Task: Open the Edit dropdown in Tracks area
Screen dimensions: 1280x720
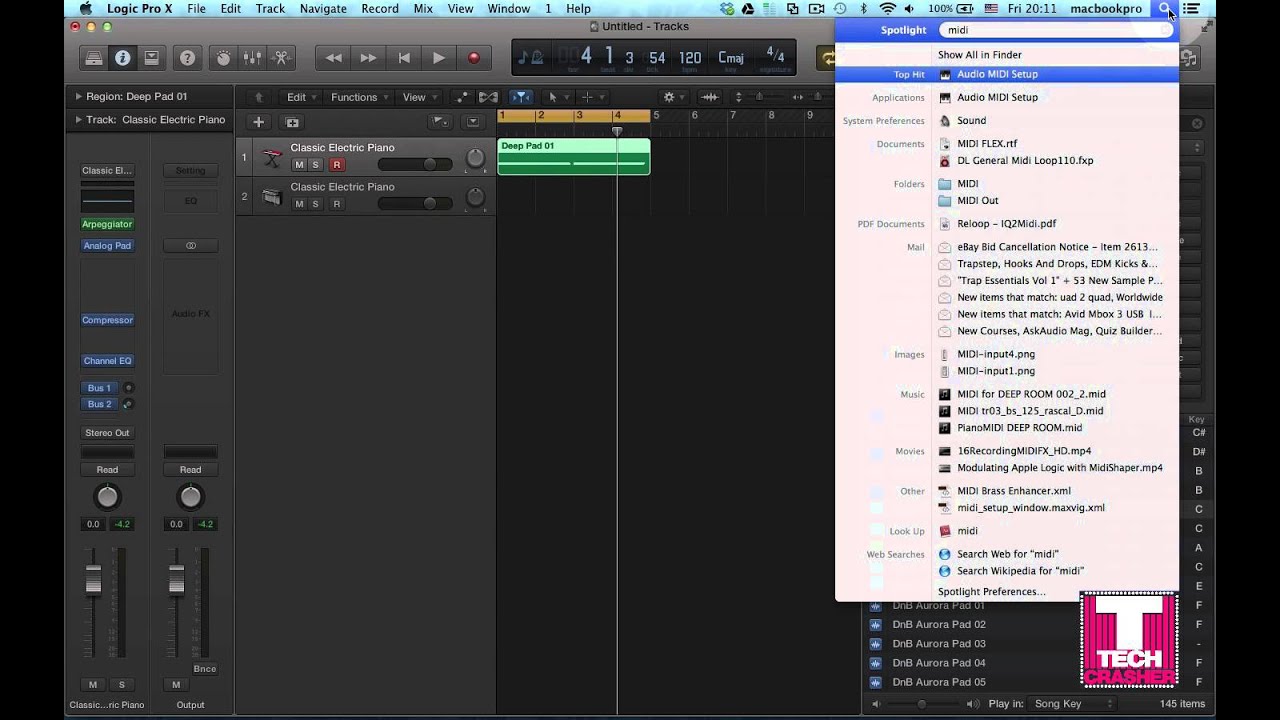Action: 300,97
